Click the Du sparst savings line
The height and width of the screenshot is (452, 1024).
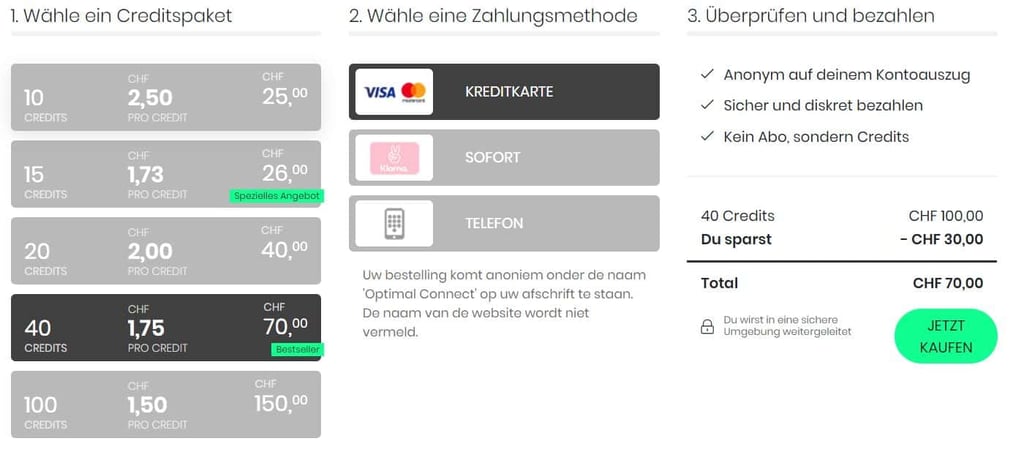tap(842, 240)
